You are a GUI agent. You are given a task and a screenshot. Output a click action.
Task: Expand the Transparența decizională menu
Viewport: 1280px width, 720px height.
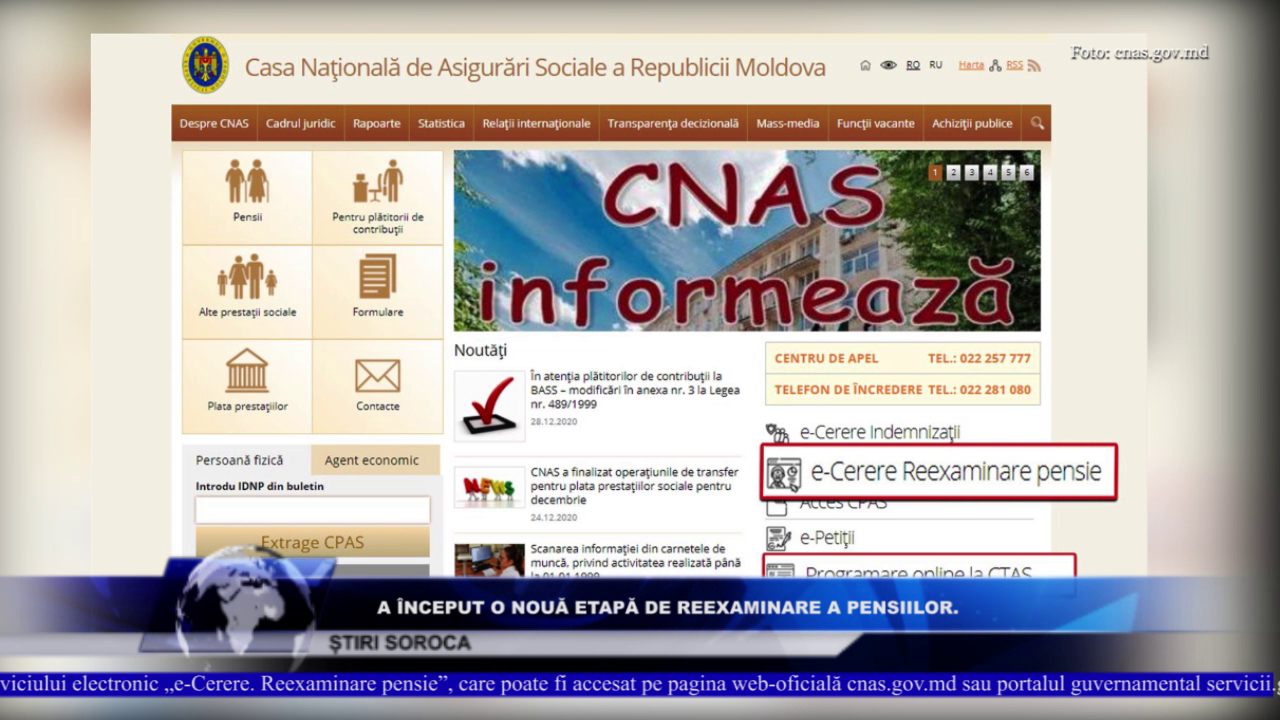click(673, 123)
